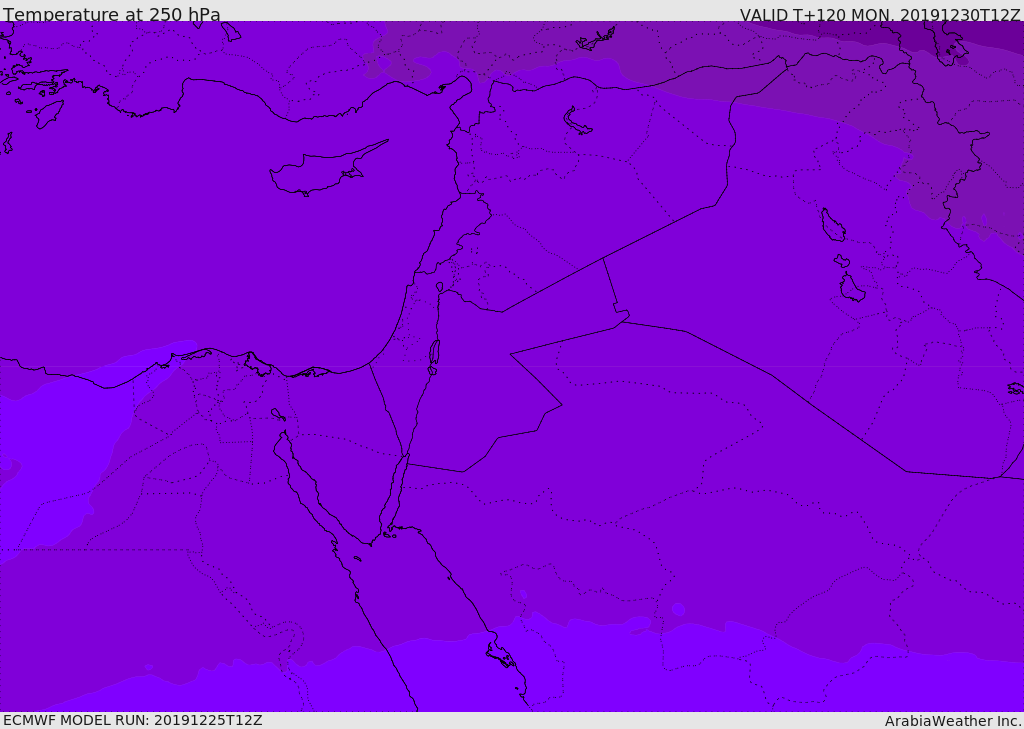
Task: Click the 'ECMWF MODEL RUN: 20191225T12Z' text
Action: pos(133,720)
